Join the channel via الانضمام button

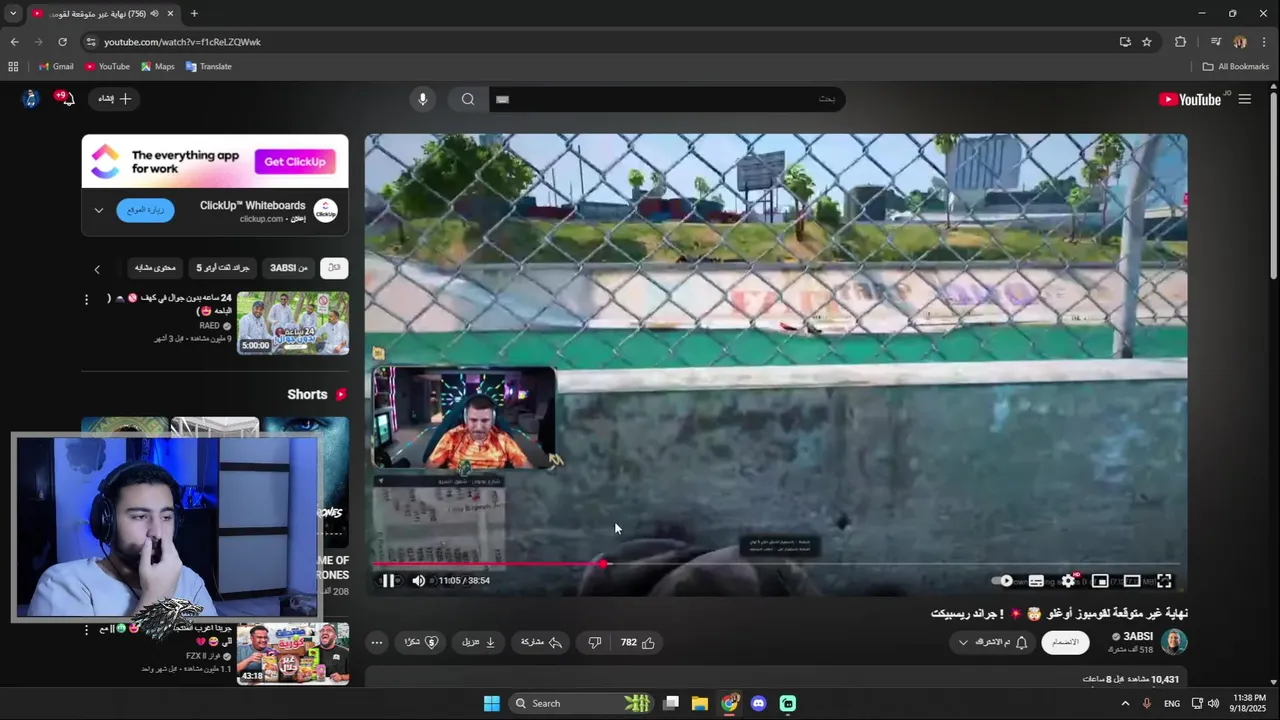coord(1065,642)
